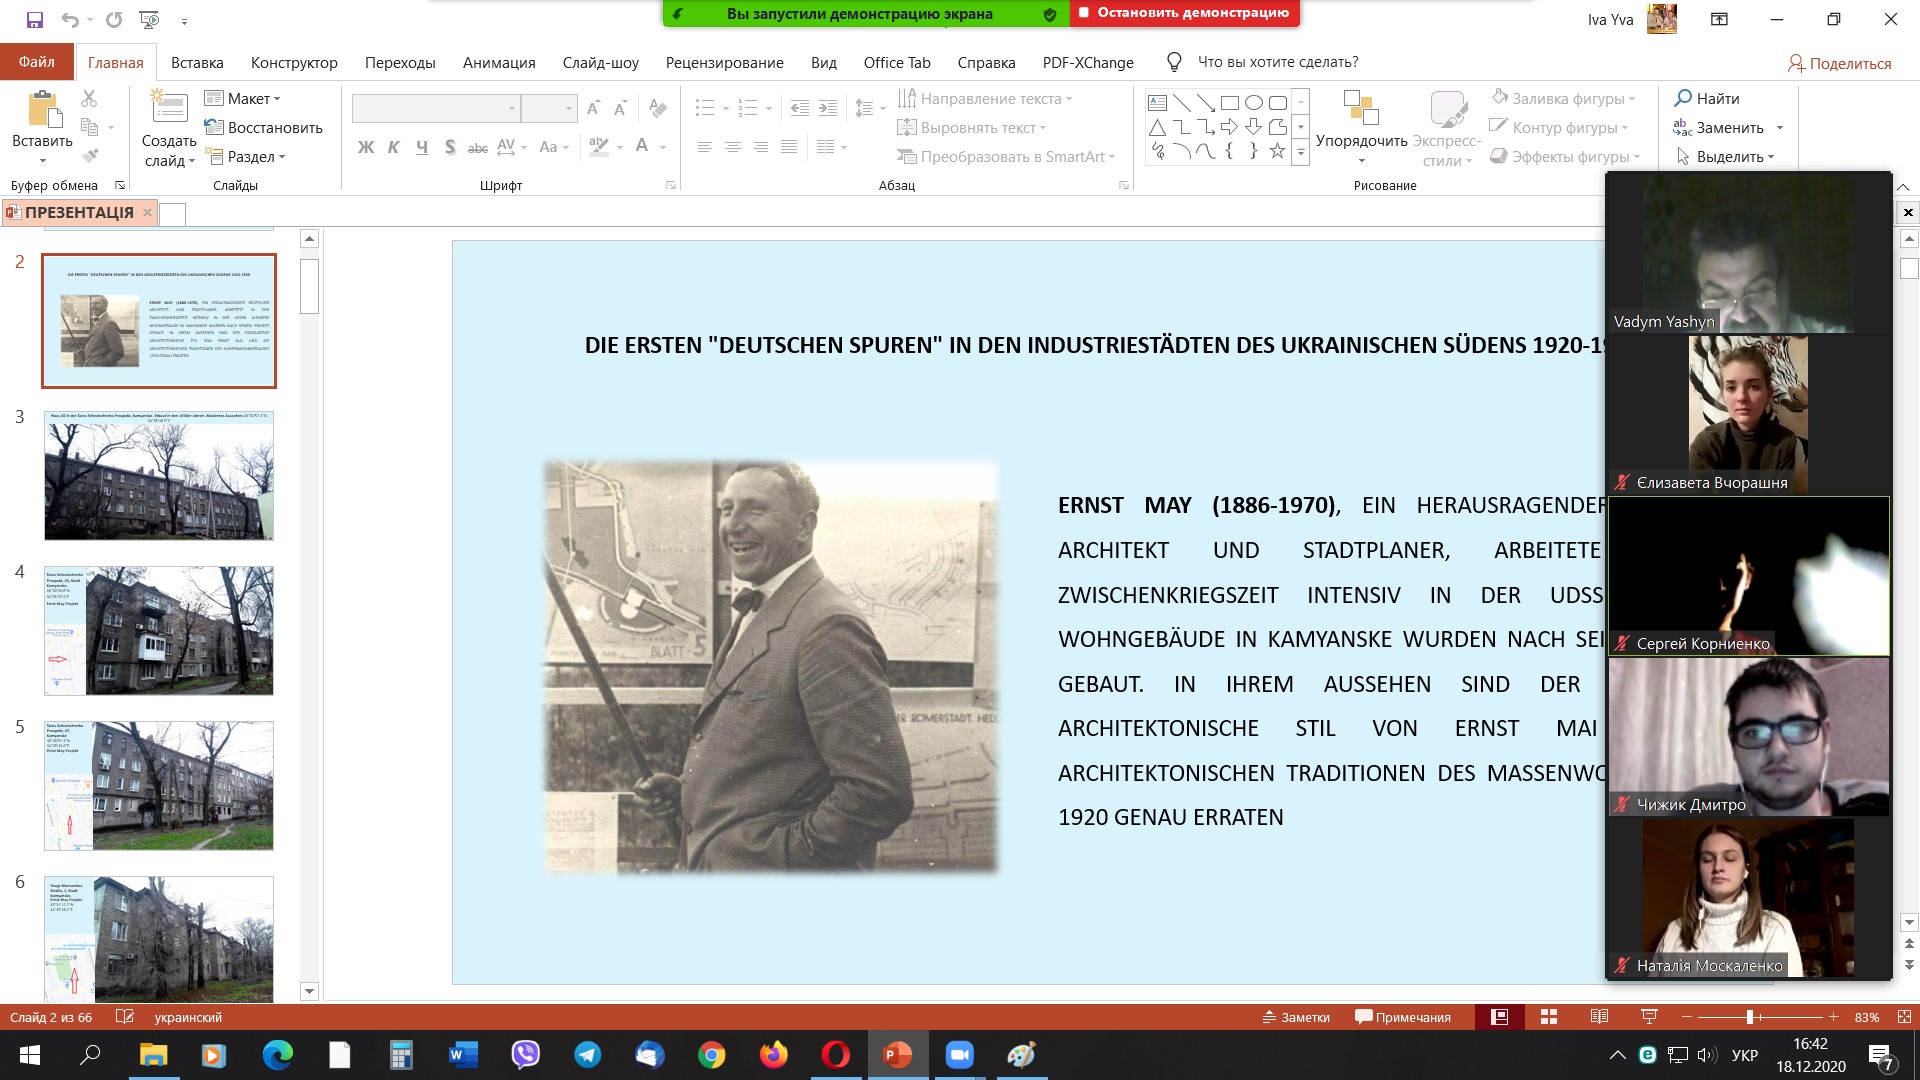Toggle align text left
Screen dimensions: 1920x1080
(x=705, y=147)
